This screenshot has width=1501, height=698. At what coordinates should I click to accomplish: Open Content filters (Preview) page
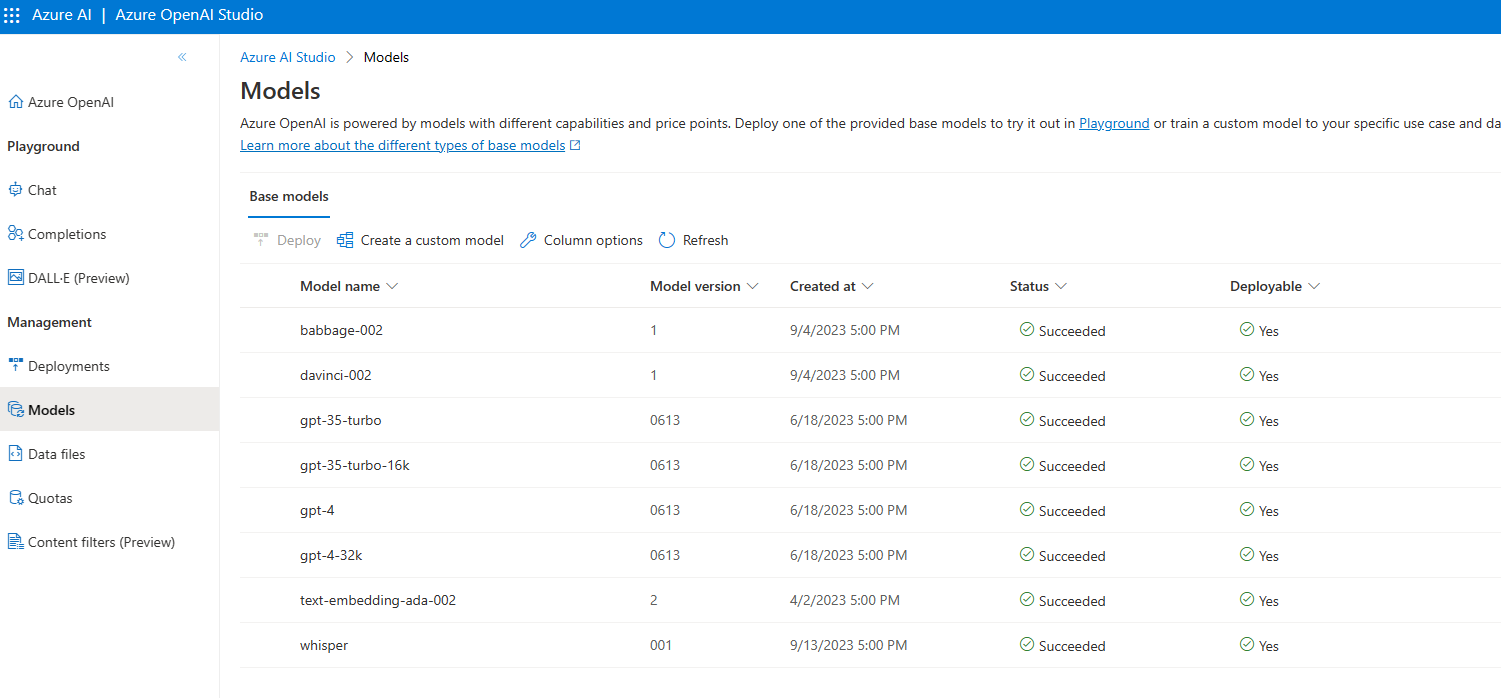(109, 542)
